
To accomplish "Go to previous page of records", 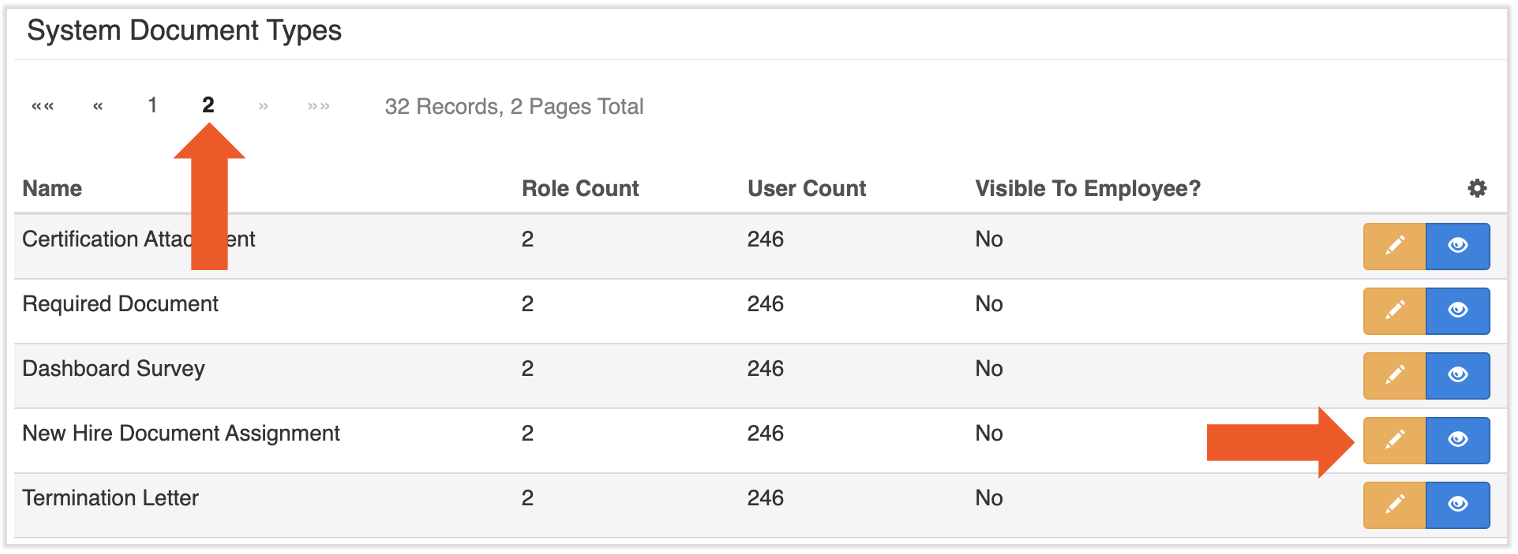I will coord(98,106).
